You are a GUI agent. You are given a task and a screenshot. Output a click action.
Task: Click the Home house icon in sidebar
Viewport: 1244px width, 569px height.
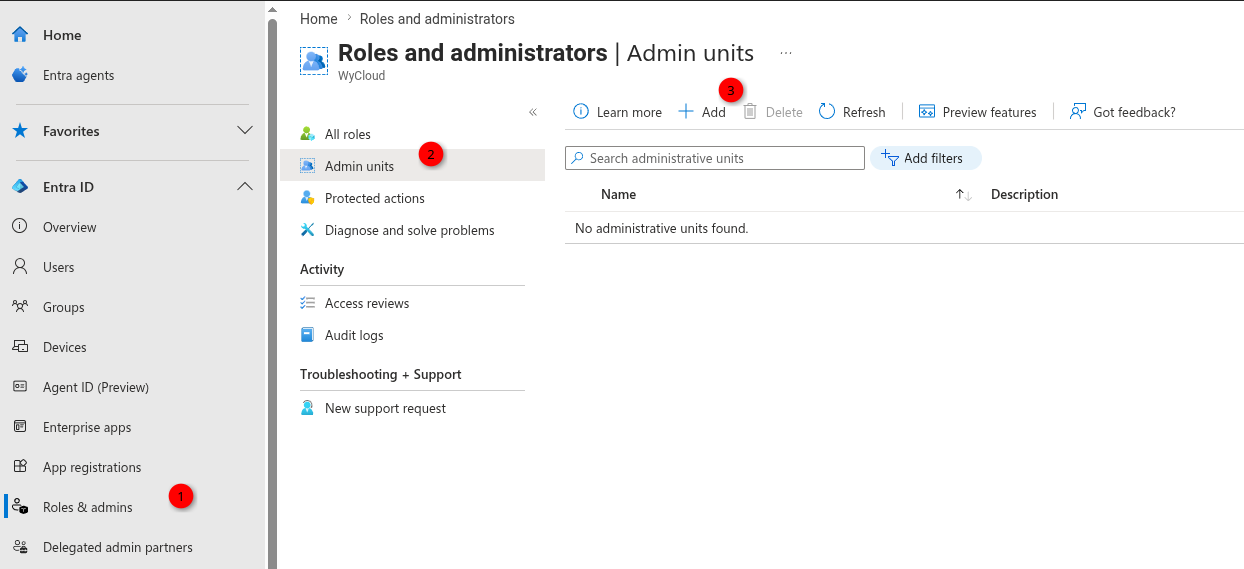point(20,35)
